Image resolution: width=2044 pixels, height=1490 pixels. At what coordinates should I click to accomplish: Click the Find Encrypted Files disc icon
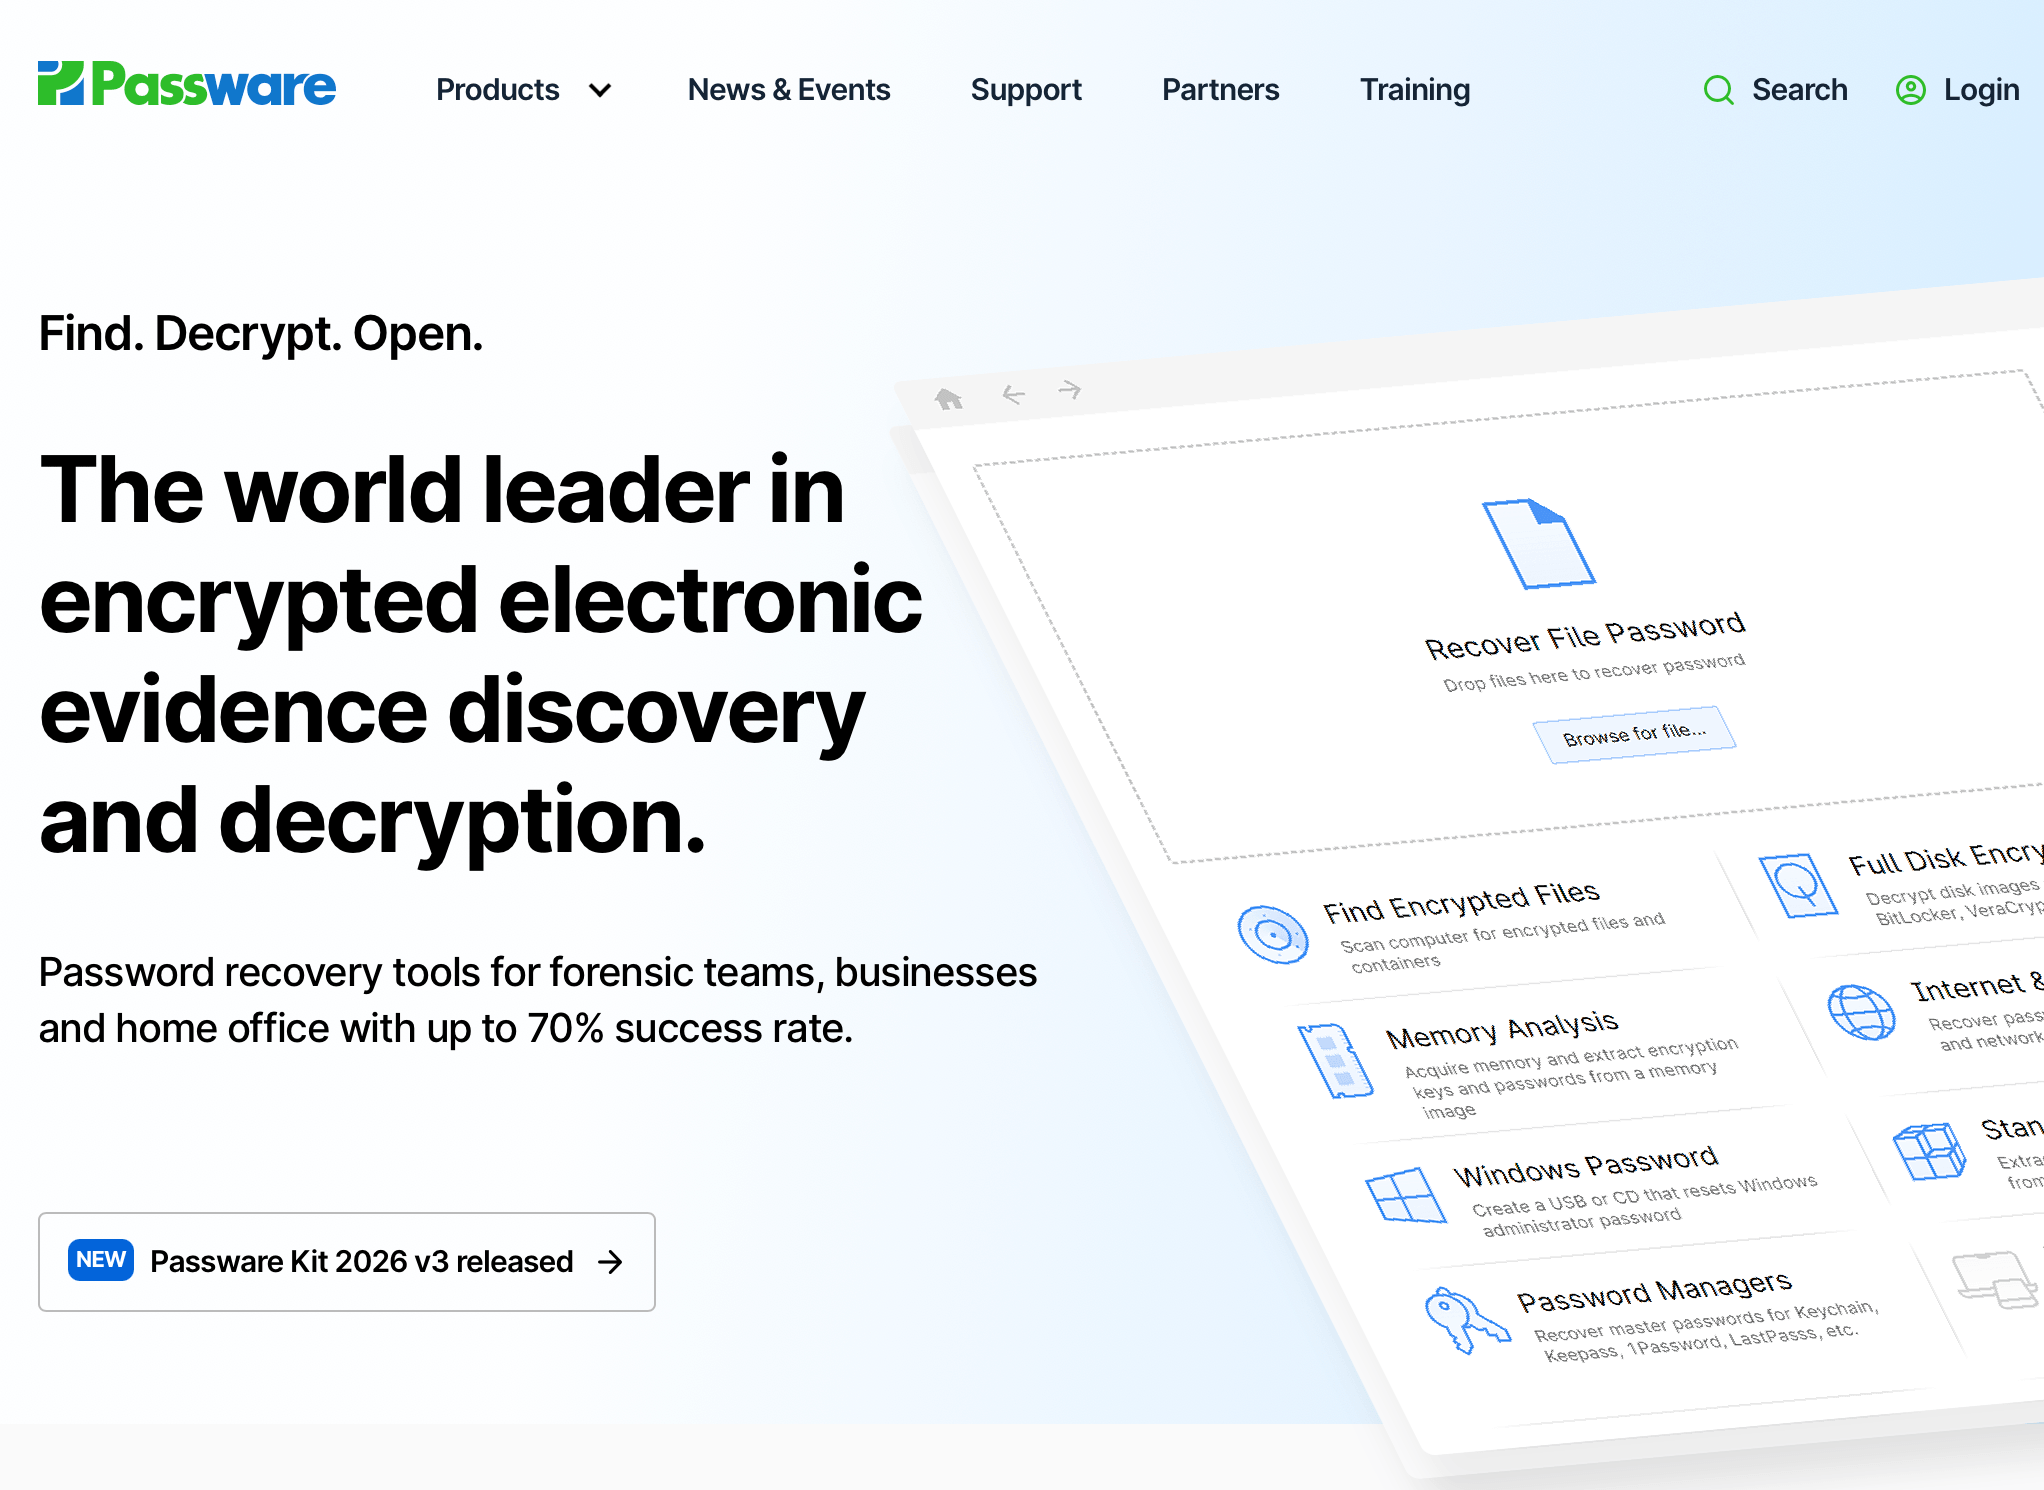1273,934
